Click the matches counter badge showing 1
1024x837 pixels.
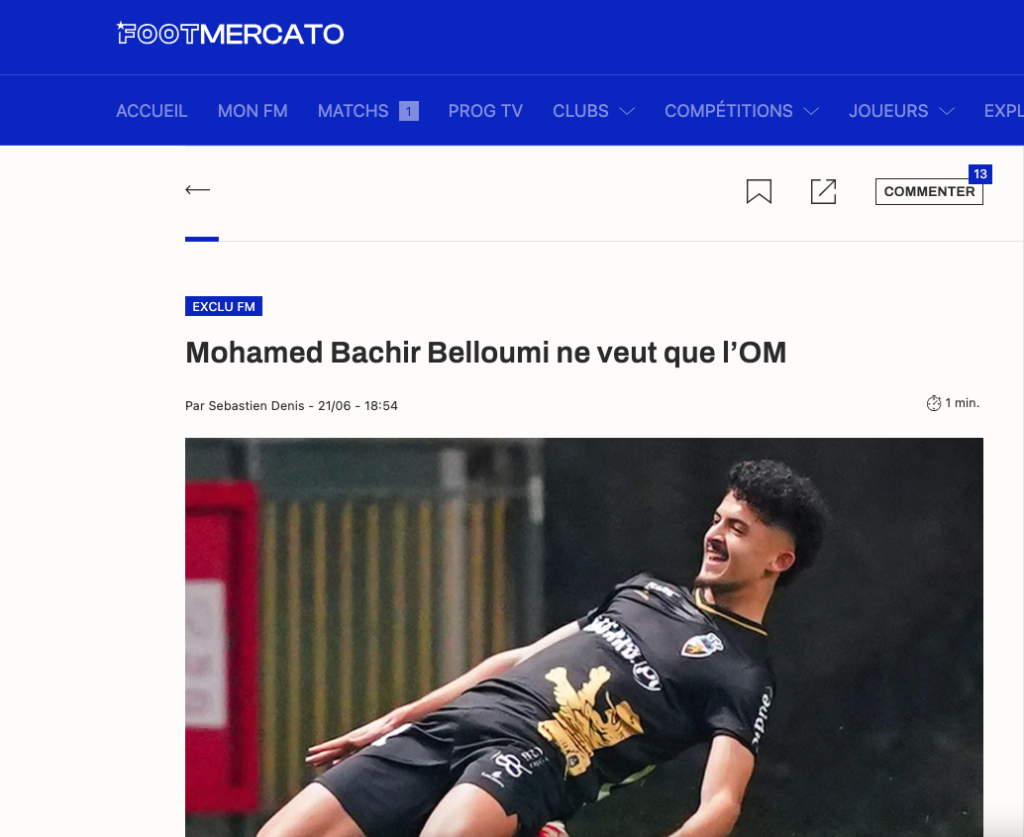tap(409, 112)
